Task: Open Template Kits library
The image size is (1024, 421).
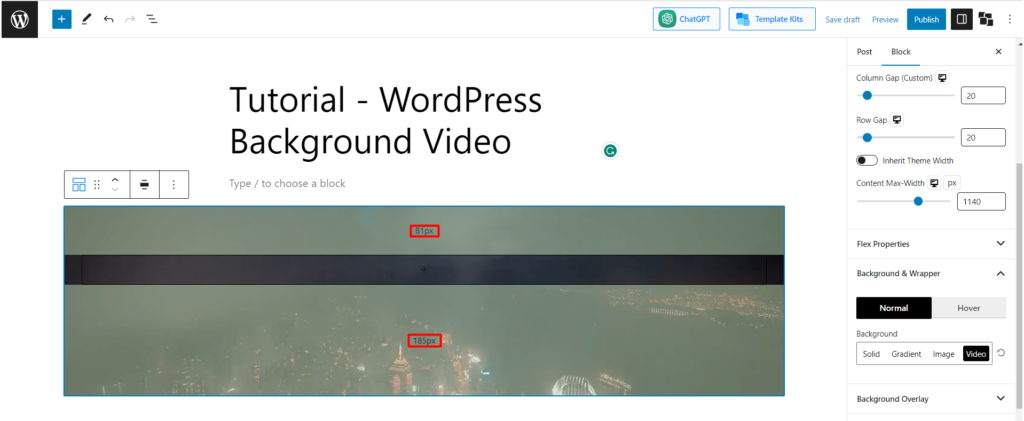Action: tap(772, 19)
